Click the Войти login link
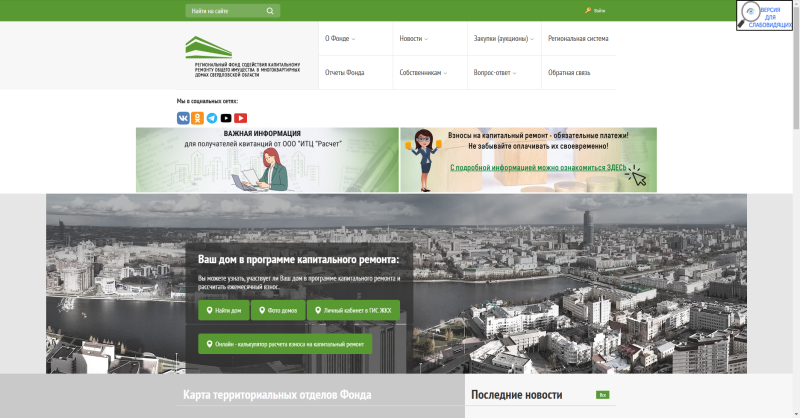 point(599,11)
